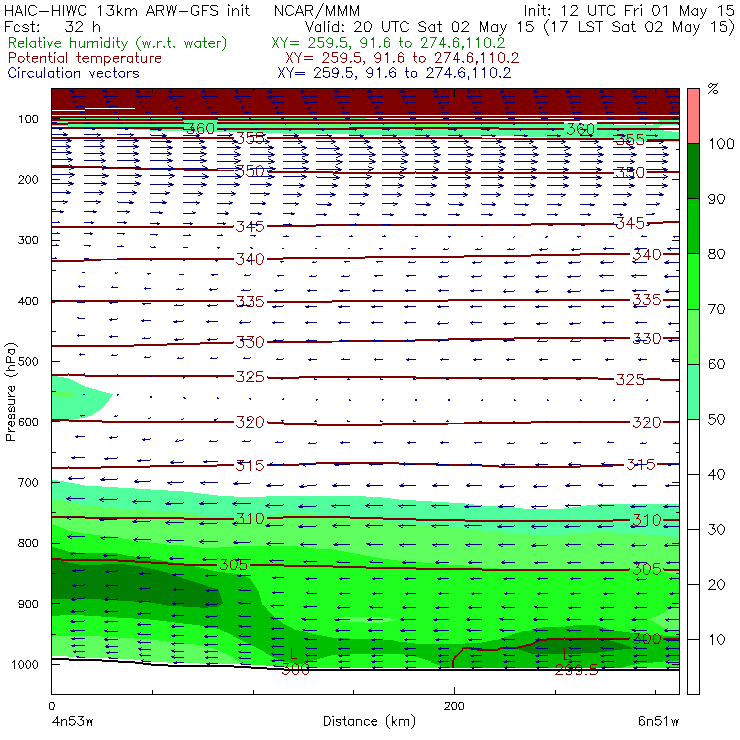Click the '90' colorbar value label
The height and width of the screenshot is (740, 740).
click(716, 199)
